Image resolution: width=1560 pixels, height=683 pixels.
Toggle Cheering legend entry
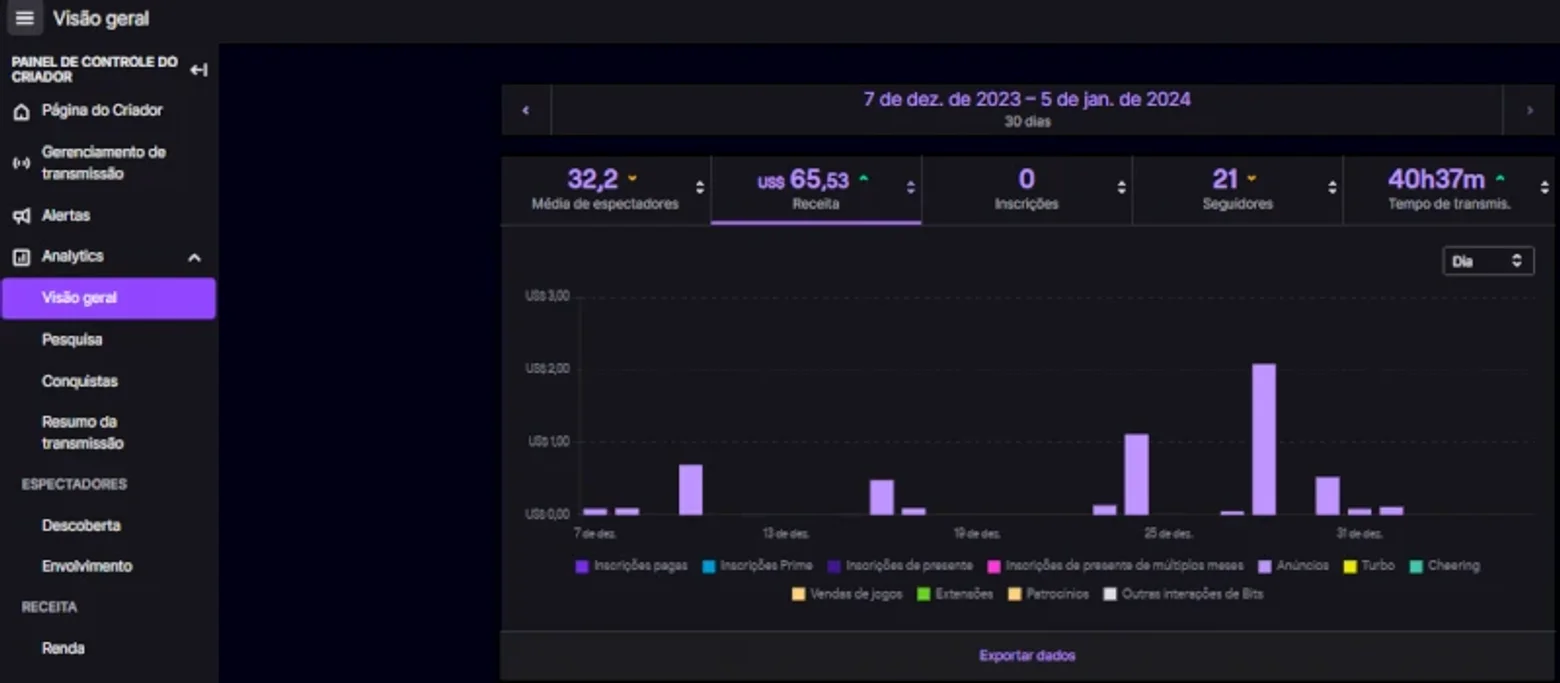(1444, 566)
